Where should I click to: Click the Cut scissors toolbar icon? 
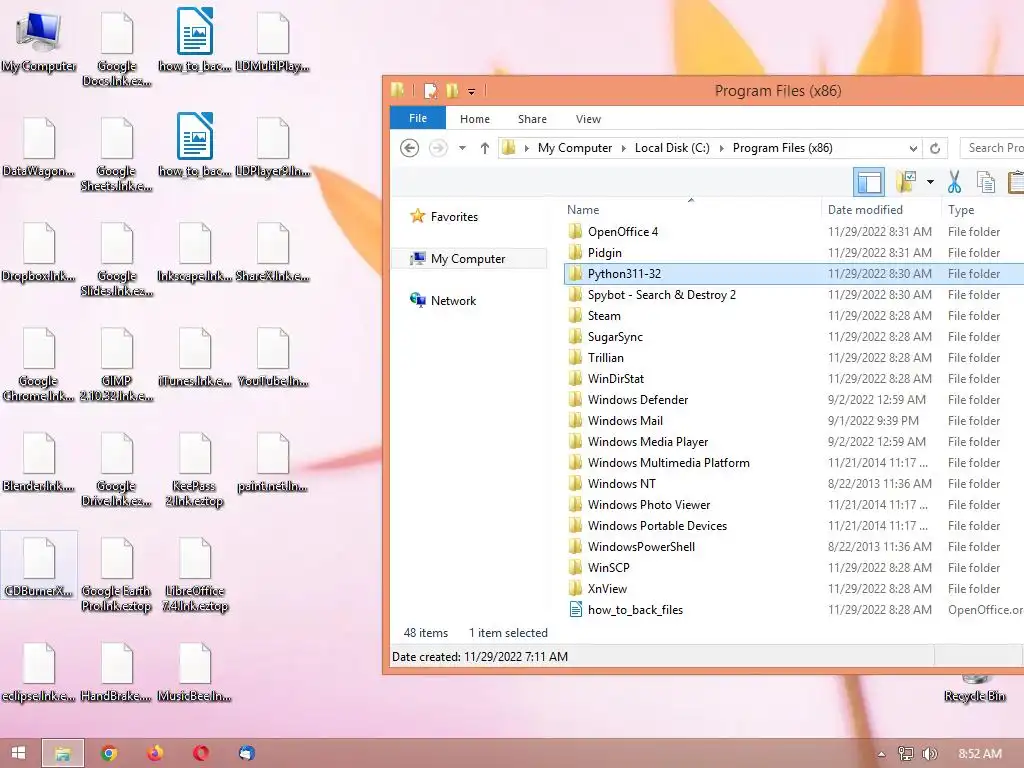pos(954,182)
